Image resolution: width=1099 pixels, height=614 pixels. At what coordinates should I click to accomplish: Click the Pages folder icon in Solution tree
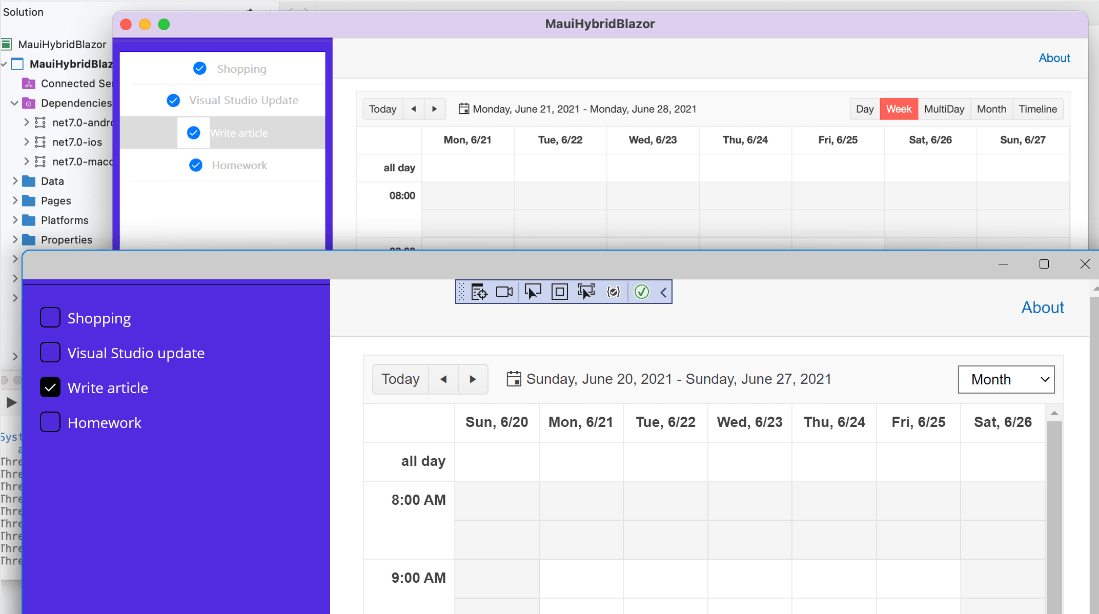(29, 200)
